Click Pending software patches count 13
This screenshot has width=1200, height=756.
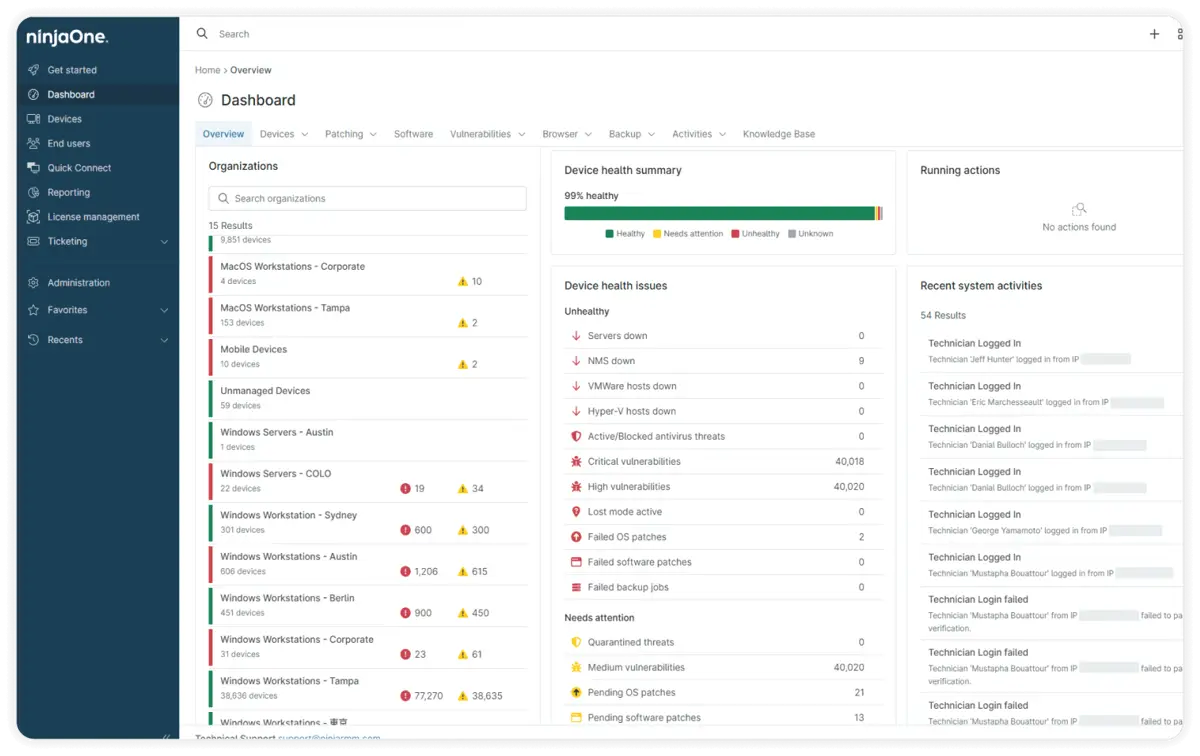pyautogui.click(x=859, y=717)
